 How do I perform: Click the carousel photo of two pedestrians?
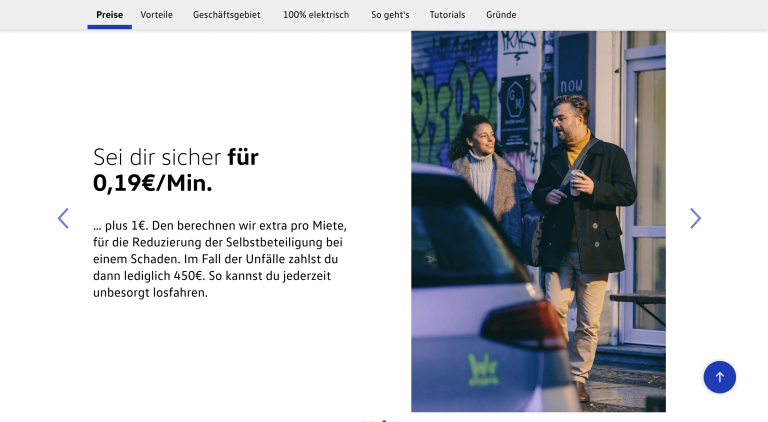coord(538,221)
